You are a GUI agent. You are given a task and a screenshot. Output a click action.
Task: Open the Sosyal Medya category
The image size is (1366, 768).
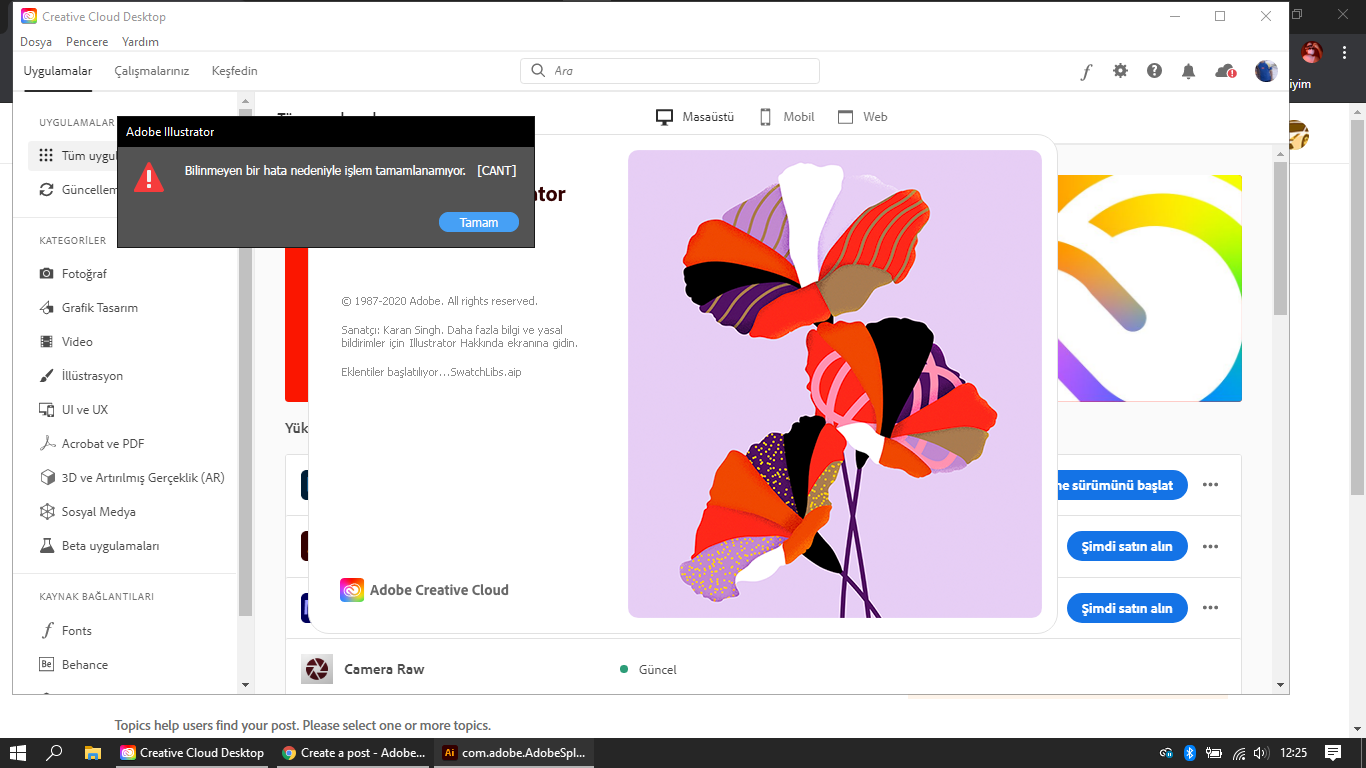(x=87, y=512)
